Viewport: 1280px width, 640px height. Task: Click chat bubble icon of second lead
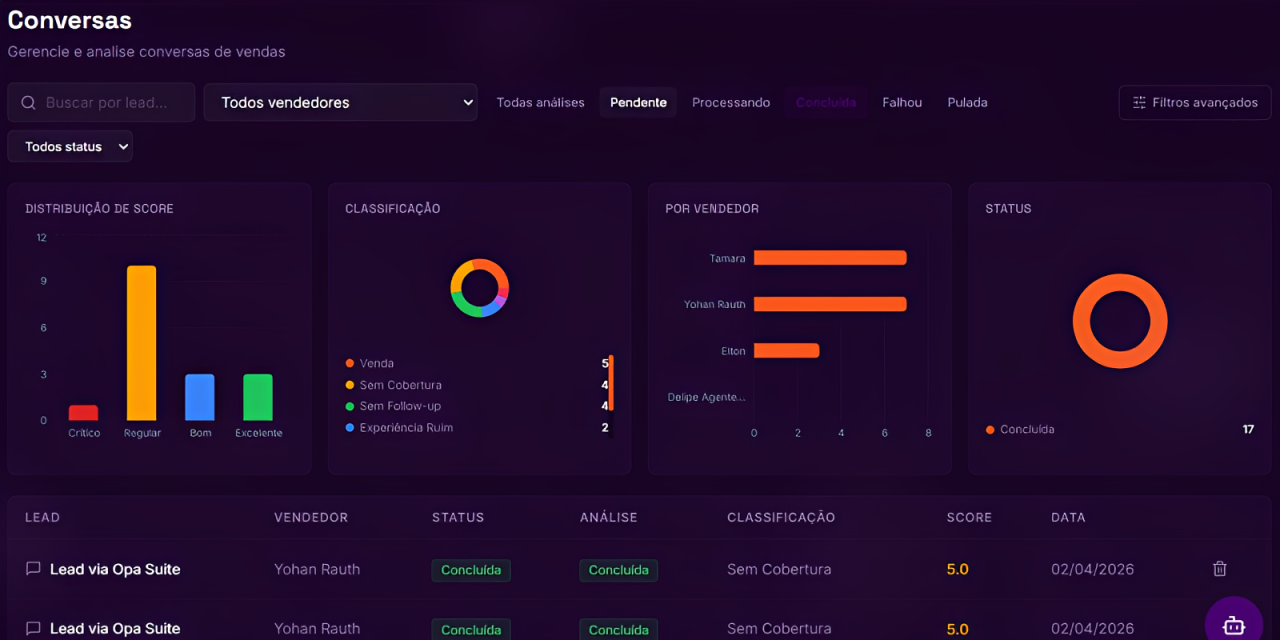pos(33,628)
